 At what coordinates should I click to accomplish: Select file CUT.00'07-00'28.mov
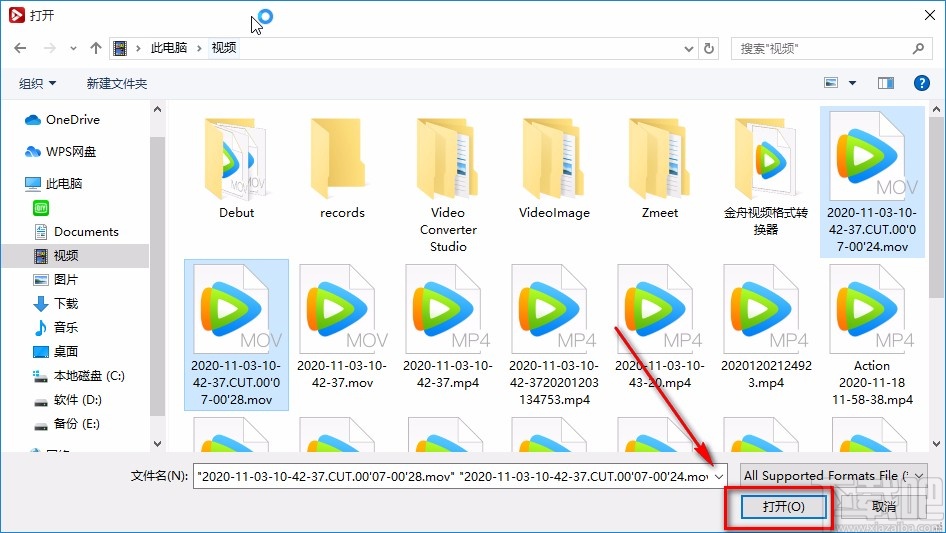[236, 335]
